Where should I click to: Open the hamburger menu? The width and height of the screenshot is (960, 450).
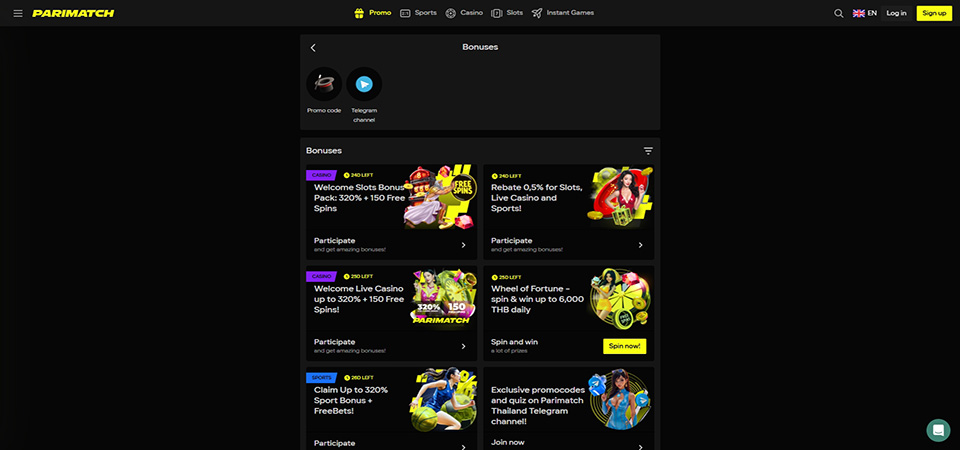(18, 13)
